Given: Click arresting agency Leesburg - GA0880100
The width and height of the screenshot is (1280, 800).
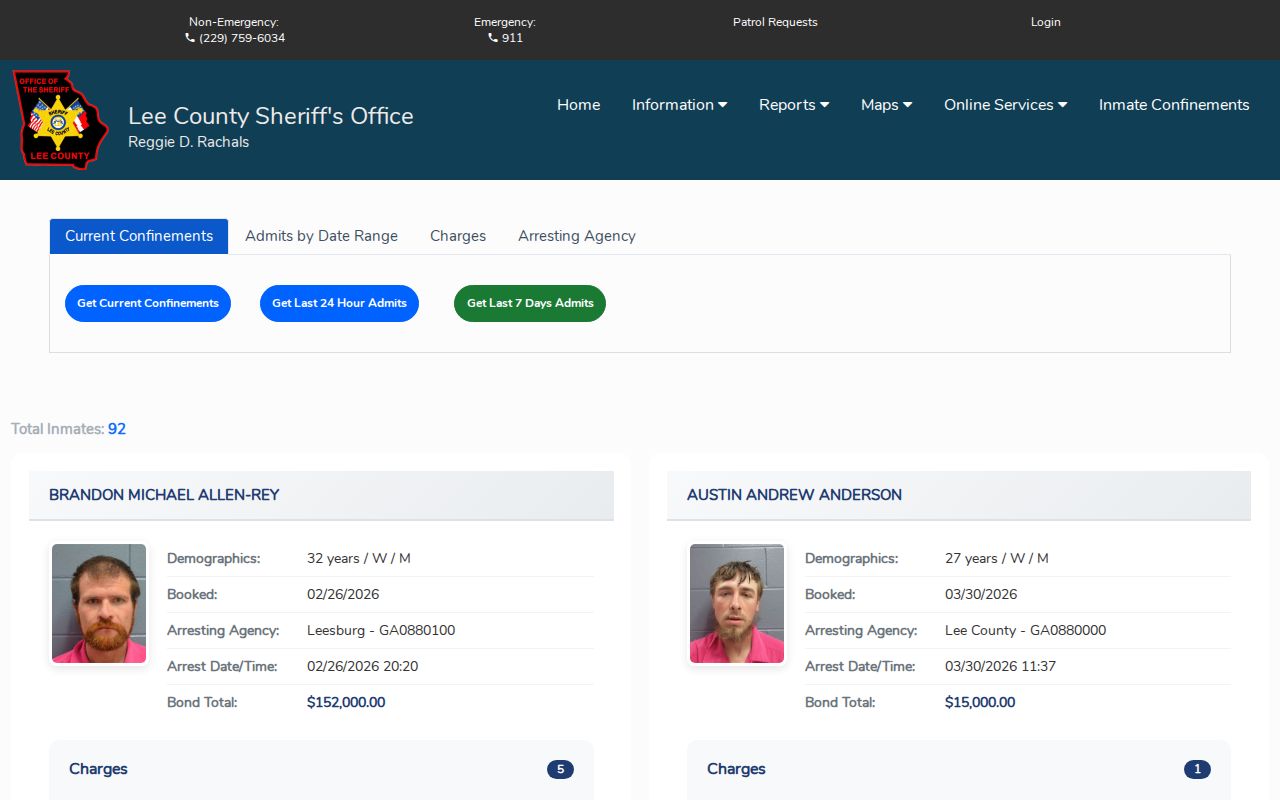Looking at the screenshot, I should click(381, 630).
